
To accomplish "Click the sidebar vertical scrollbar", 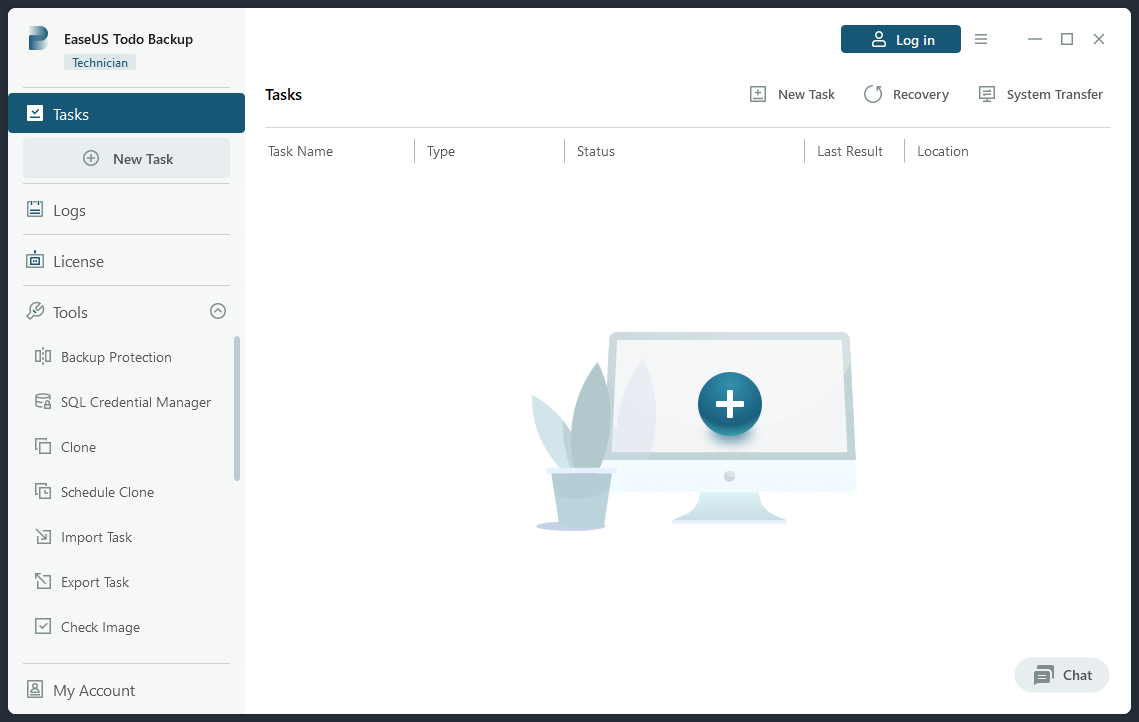I will 237,408.
